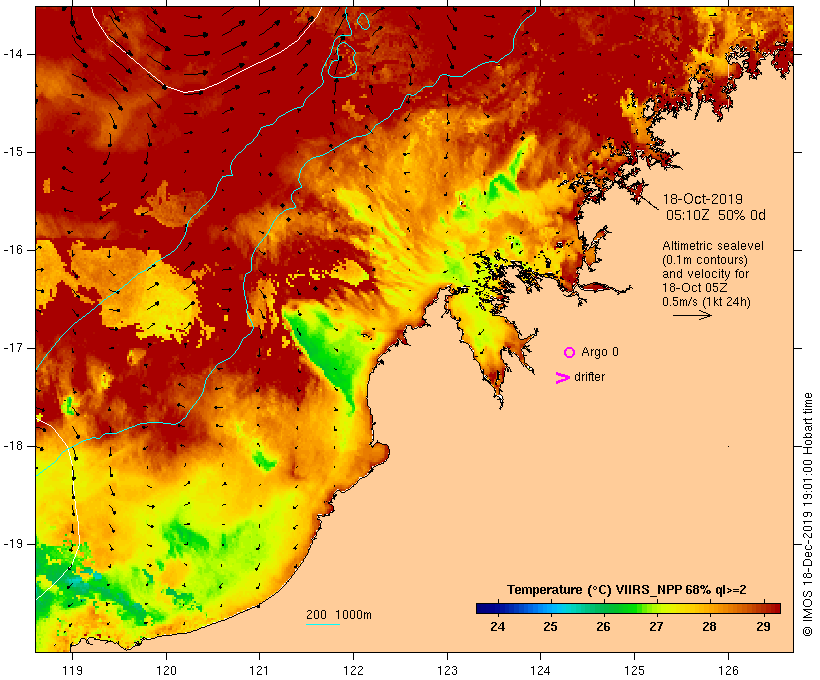
Task: Click latitude axis label -16
Action: tap(13, 250)
